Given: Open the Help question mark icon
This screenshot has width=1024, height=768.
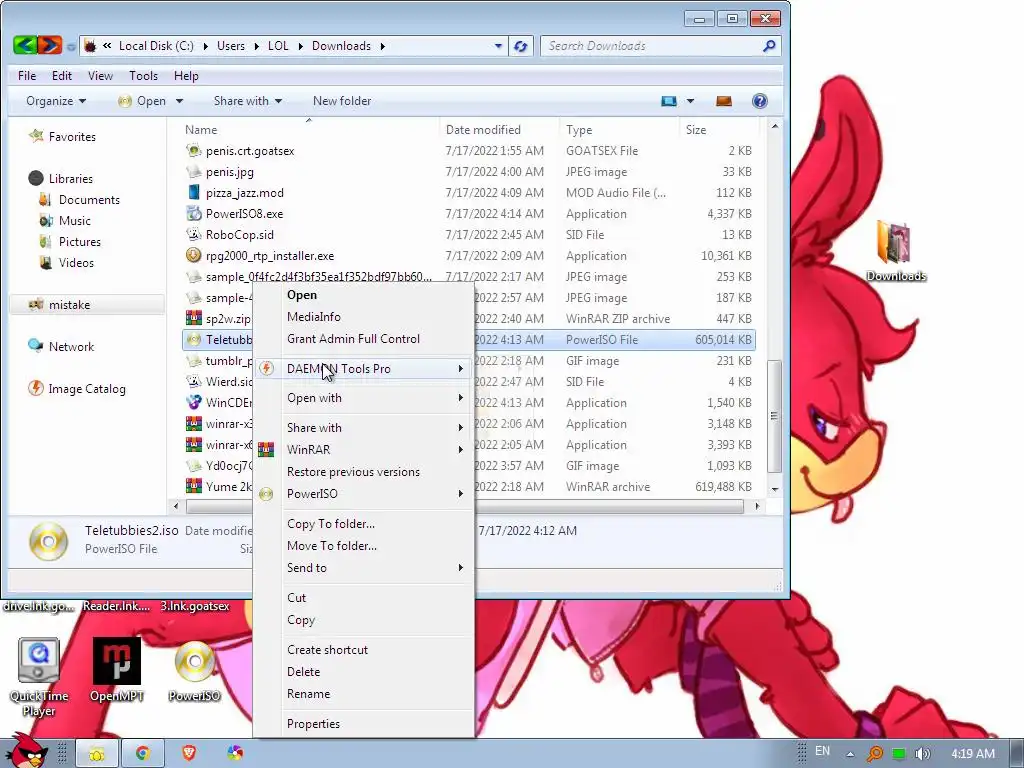Looking at the screenshot, I should coord(759,101).
